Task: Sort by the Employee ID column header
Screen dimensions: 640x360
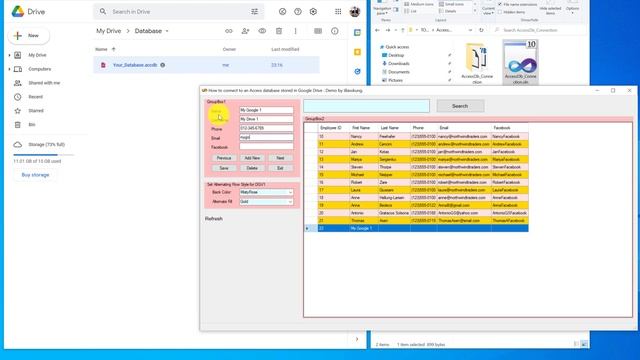Action: (x=333, y=128)
